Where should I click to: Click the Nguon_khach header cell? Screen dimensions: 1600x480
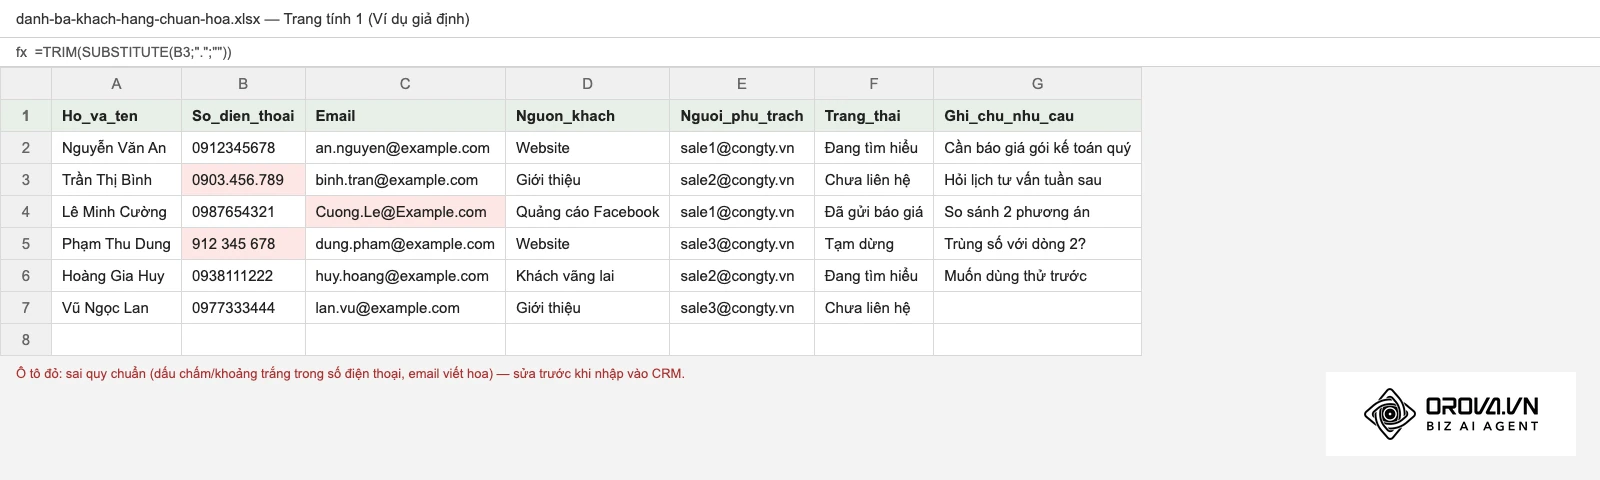[x=587, y=116]
